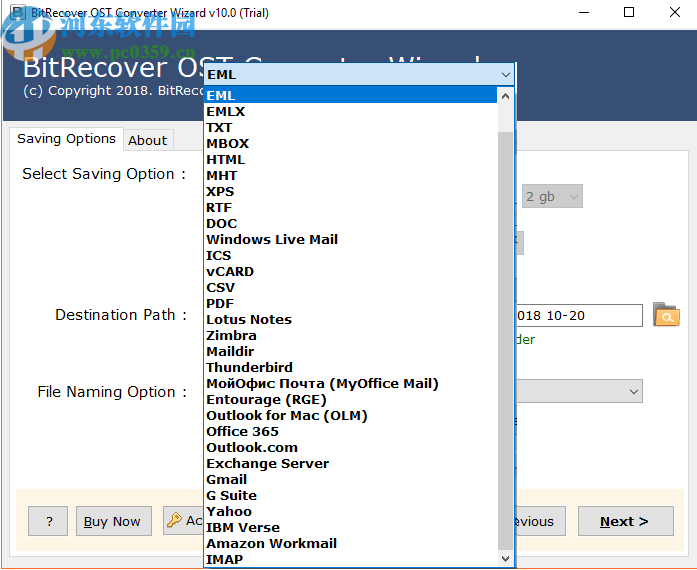Viewport: 697px width, 570px height.
Task: Go back with the Previous button
Action: [540, 521]
